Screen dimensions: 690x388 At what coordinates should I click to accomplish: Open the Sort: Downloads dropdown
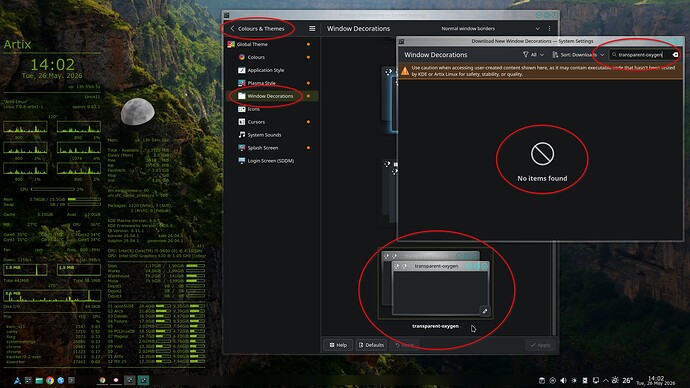[578, 55]
